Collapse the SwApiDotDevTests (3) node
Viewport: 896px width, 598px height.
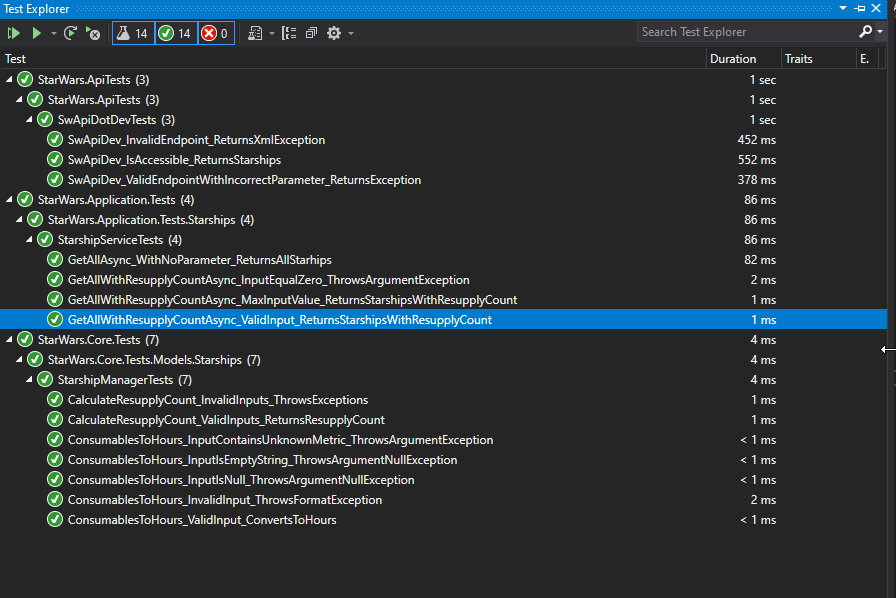(x=29, y=120)
